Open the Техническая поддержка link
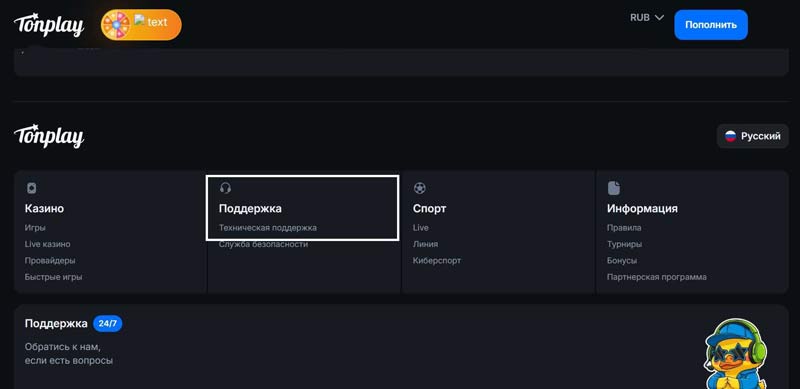The image size is (800, 389). [268, 228]
